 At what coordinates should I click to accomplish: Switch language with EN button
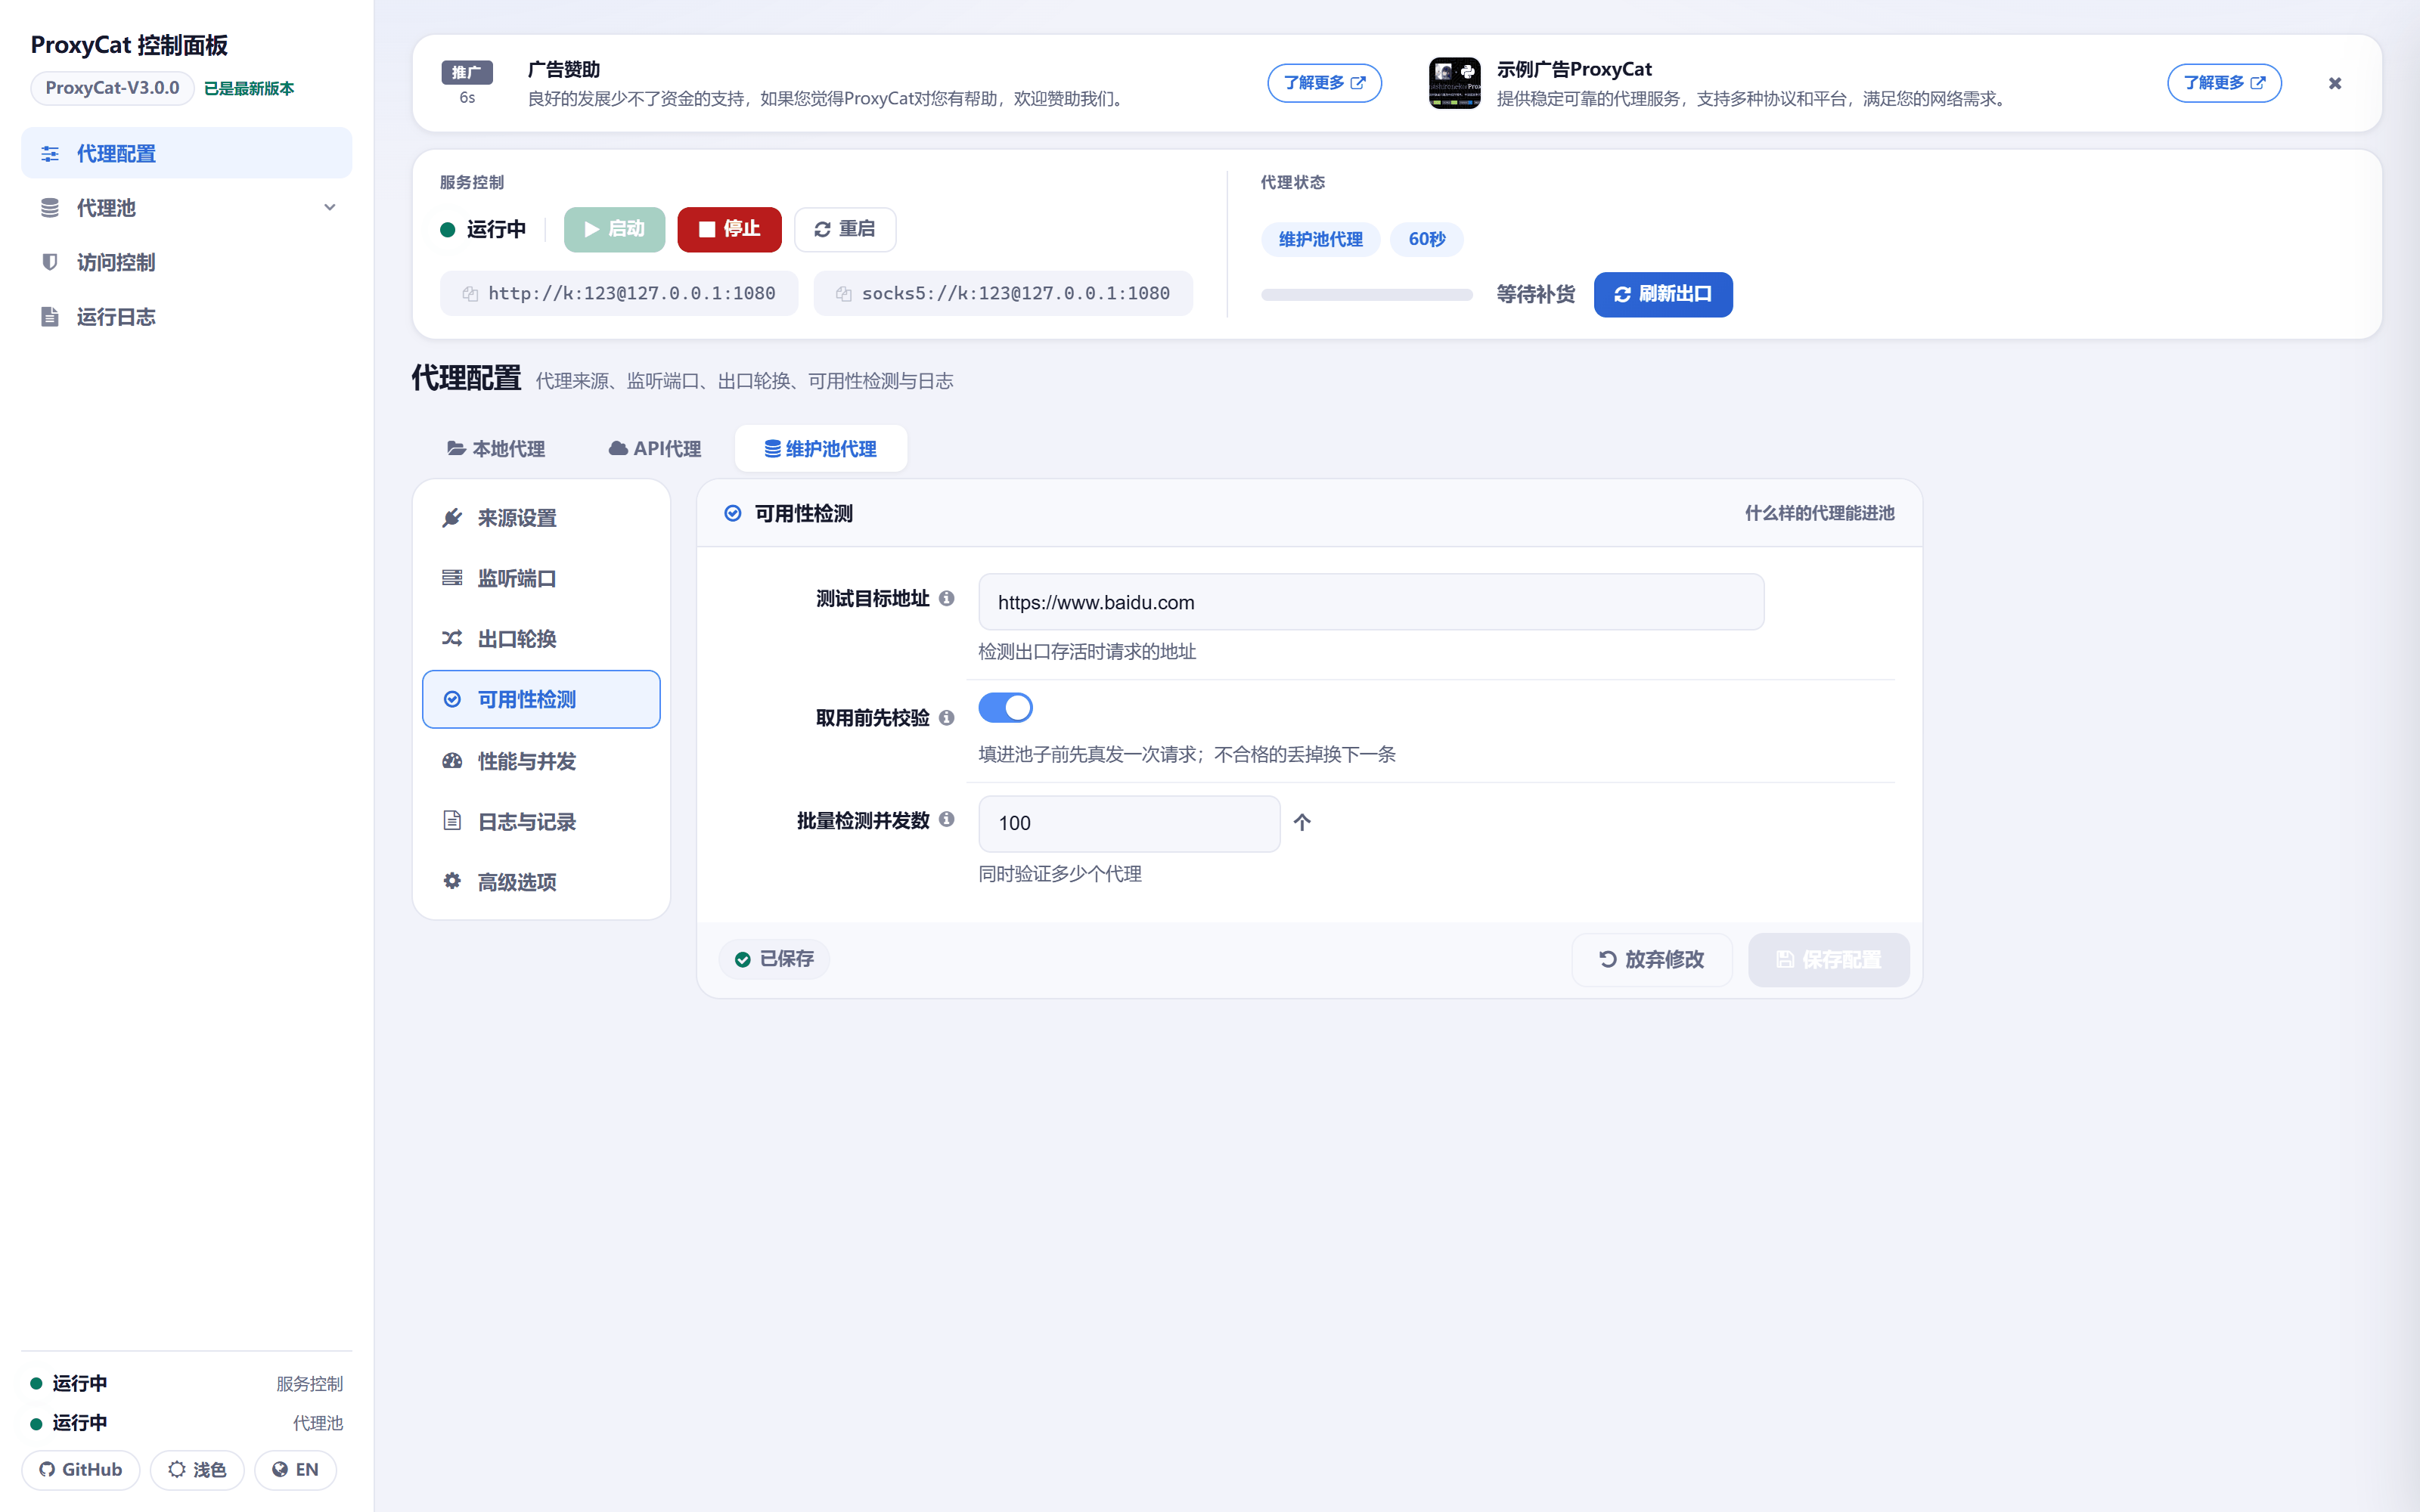[x=295, y=1469]
